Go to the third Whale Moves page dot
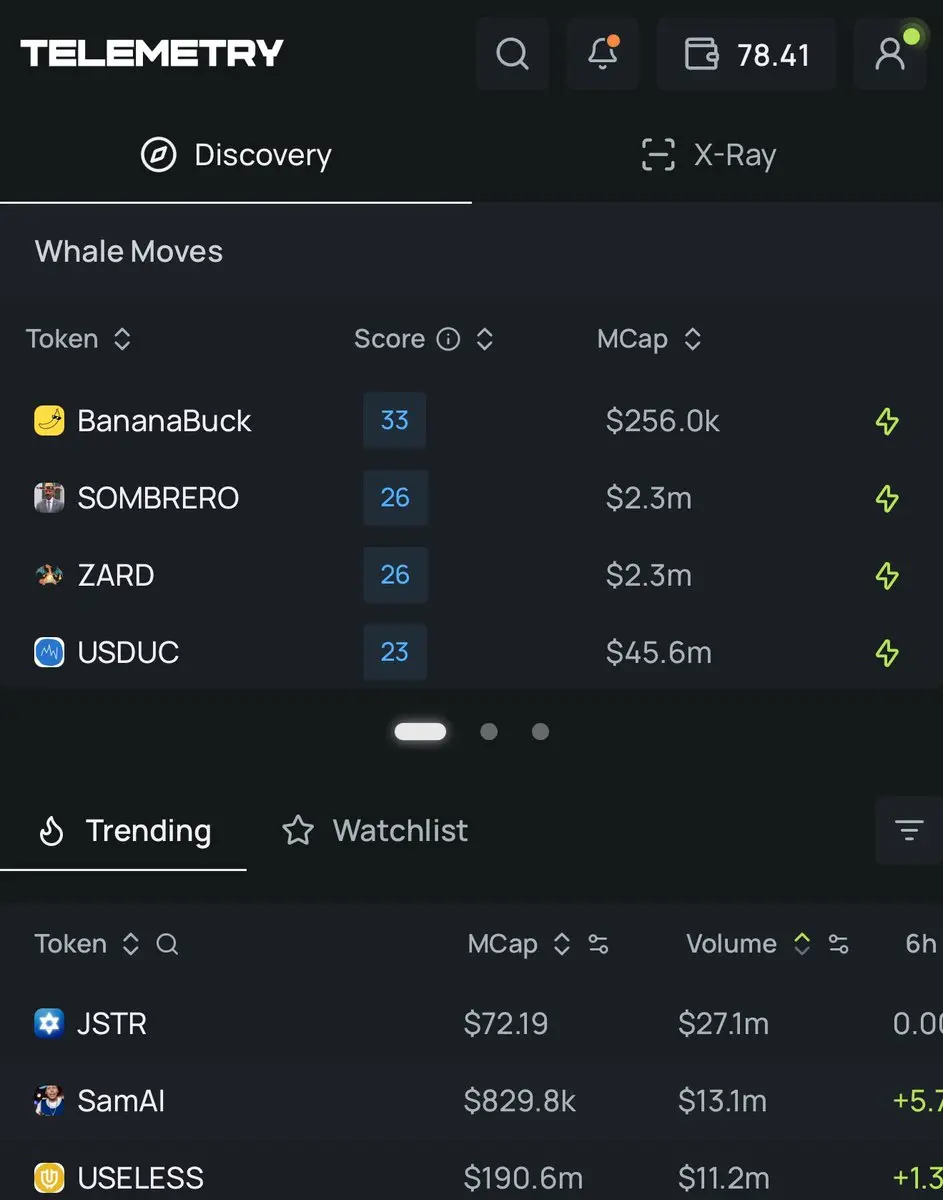 (x=540, y=732)
